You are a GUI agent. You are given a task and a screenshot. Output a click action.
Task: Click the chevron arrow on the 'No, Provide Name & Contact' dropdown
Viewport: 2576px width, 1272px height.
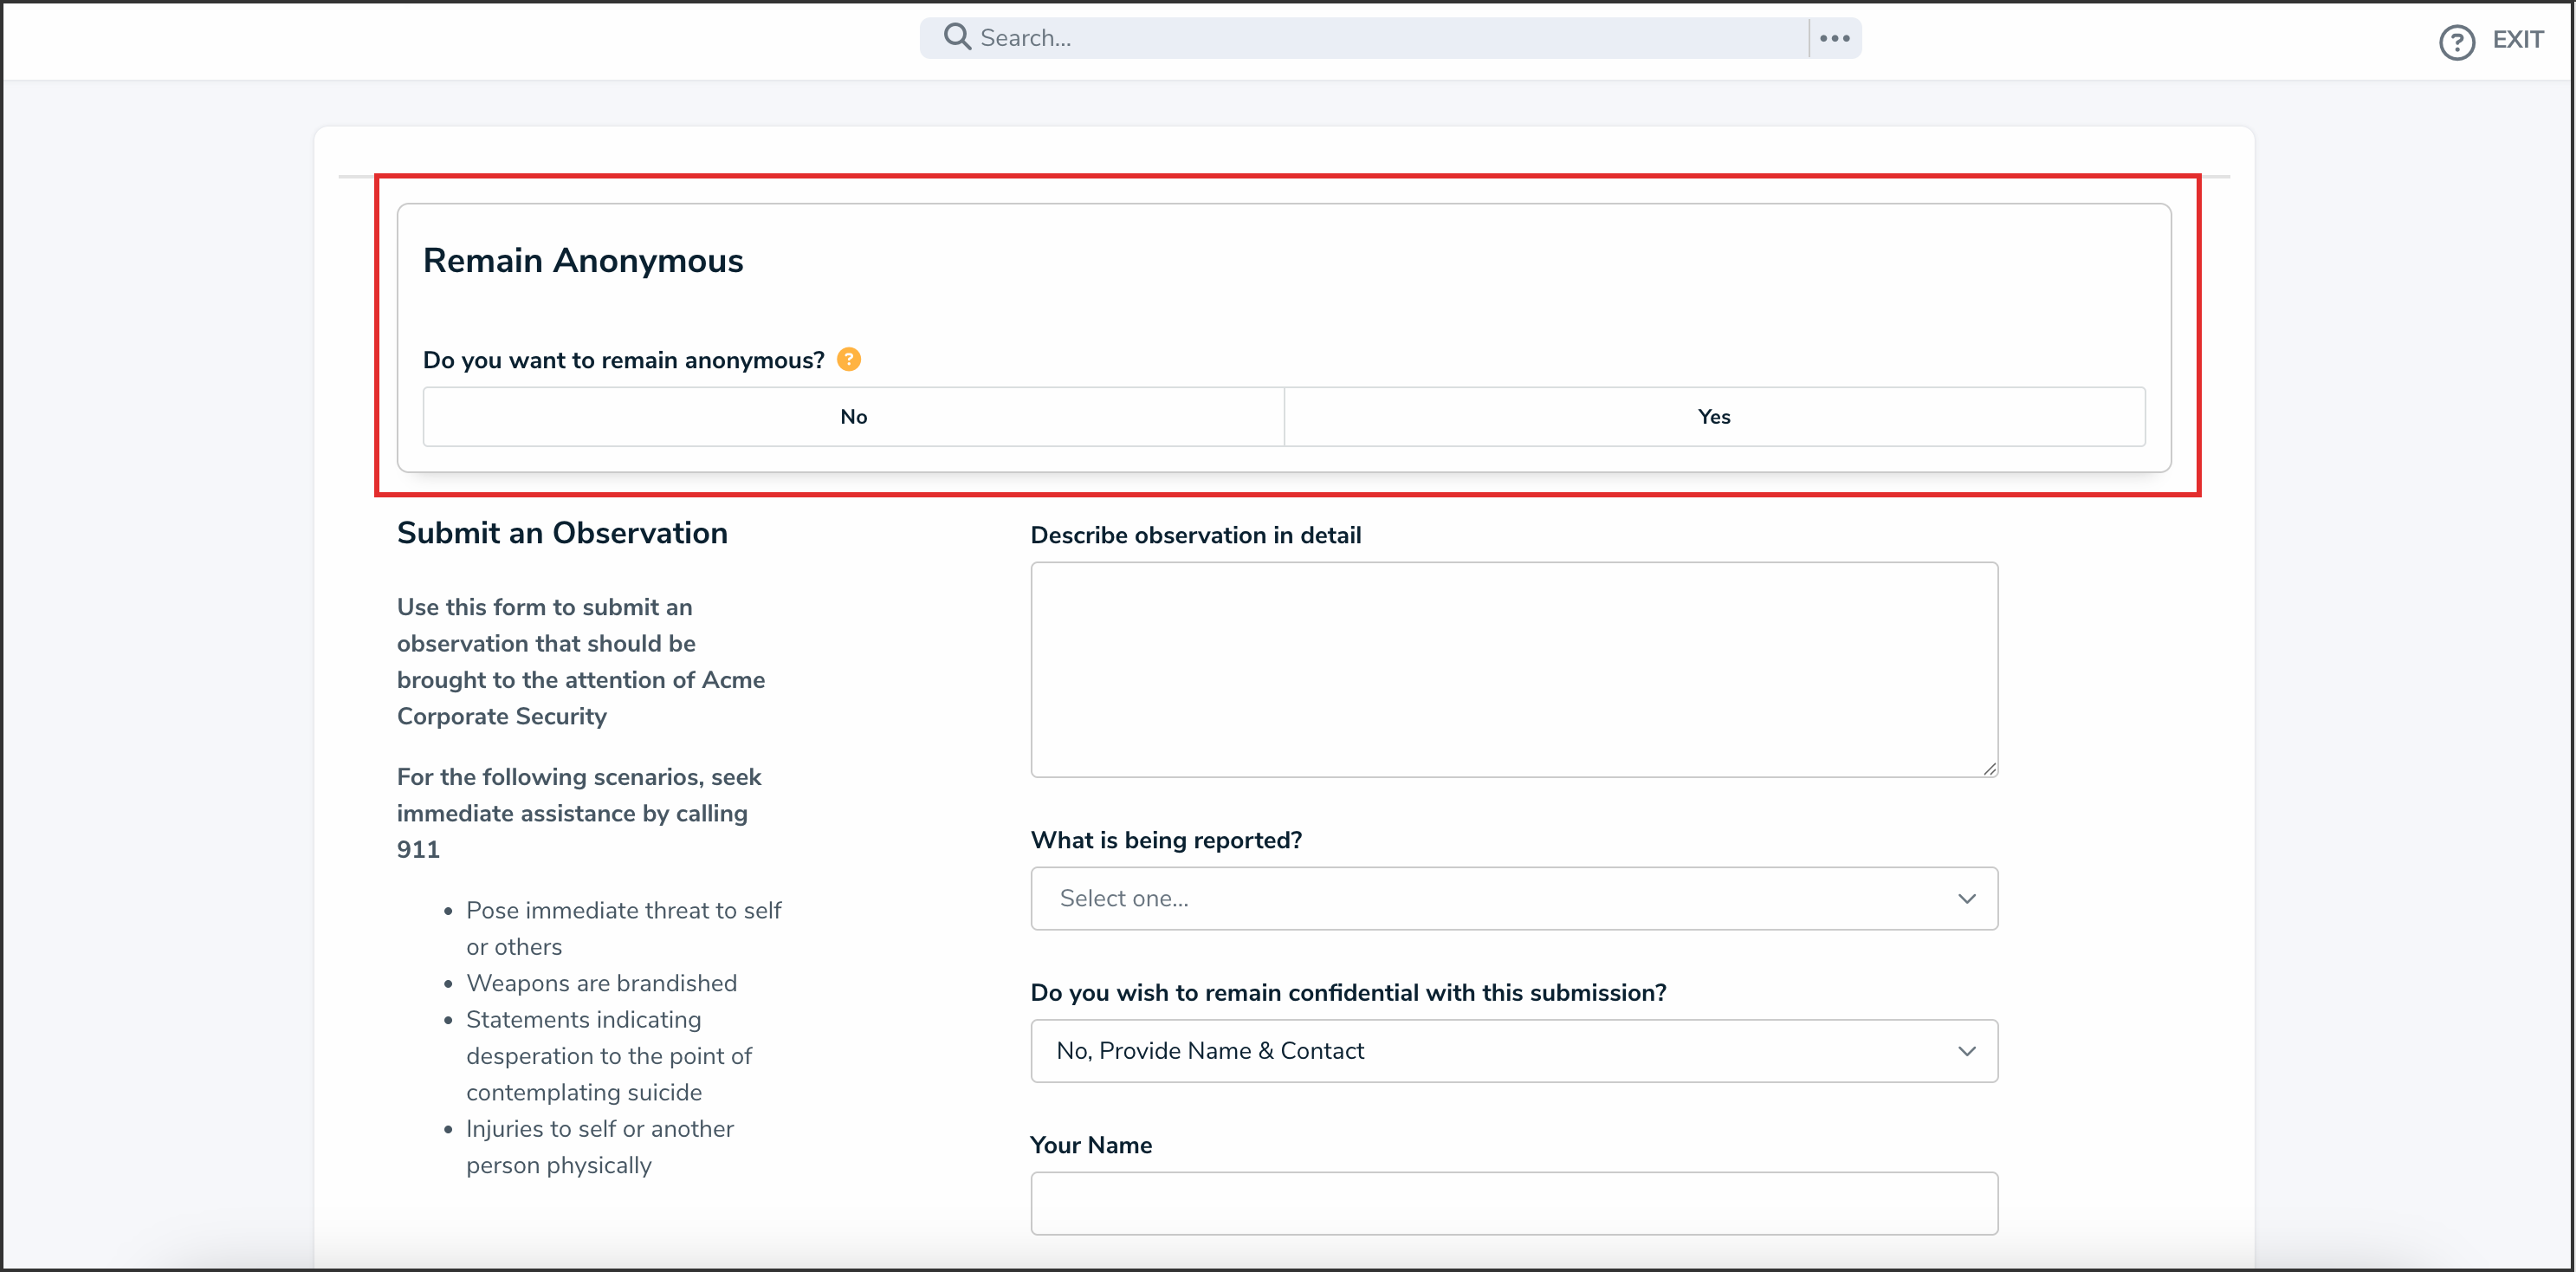(x=1966, y=1051)
